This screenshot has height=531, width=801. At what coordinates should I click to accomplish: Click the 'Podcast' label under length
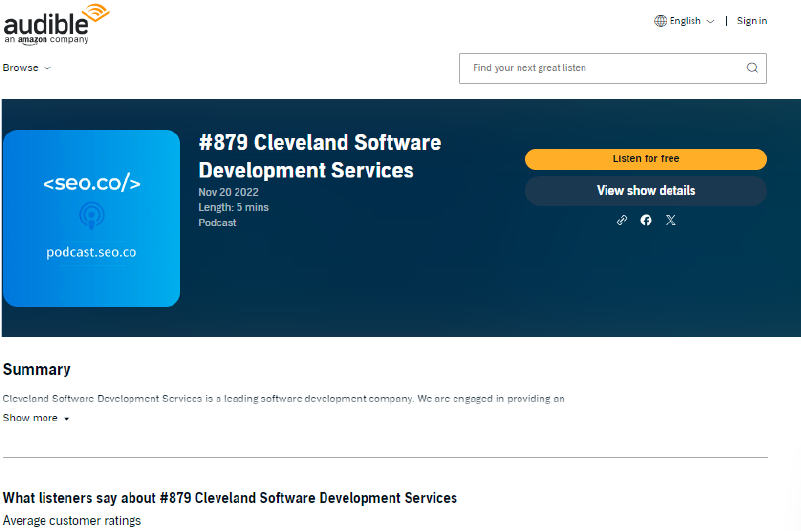[217, 223]
